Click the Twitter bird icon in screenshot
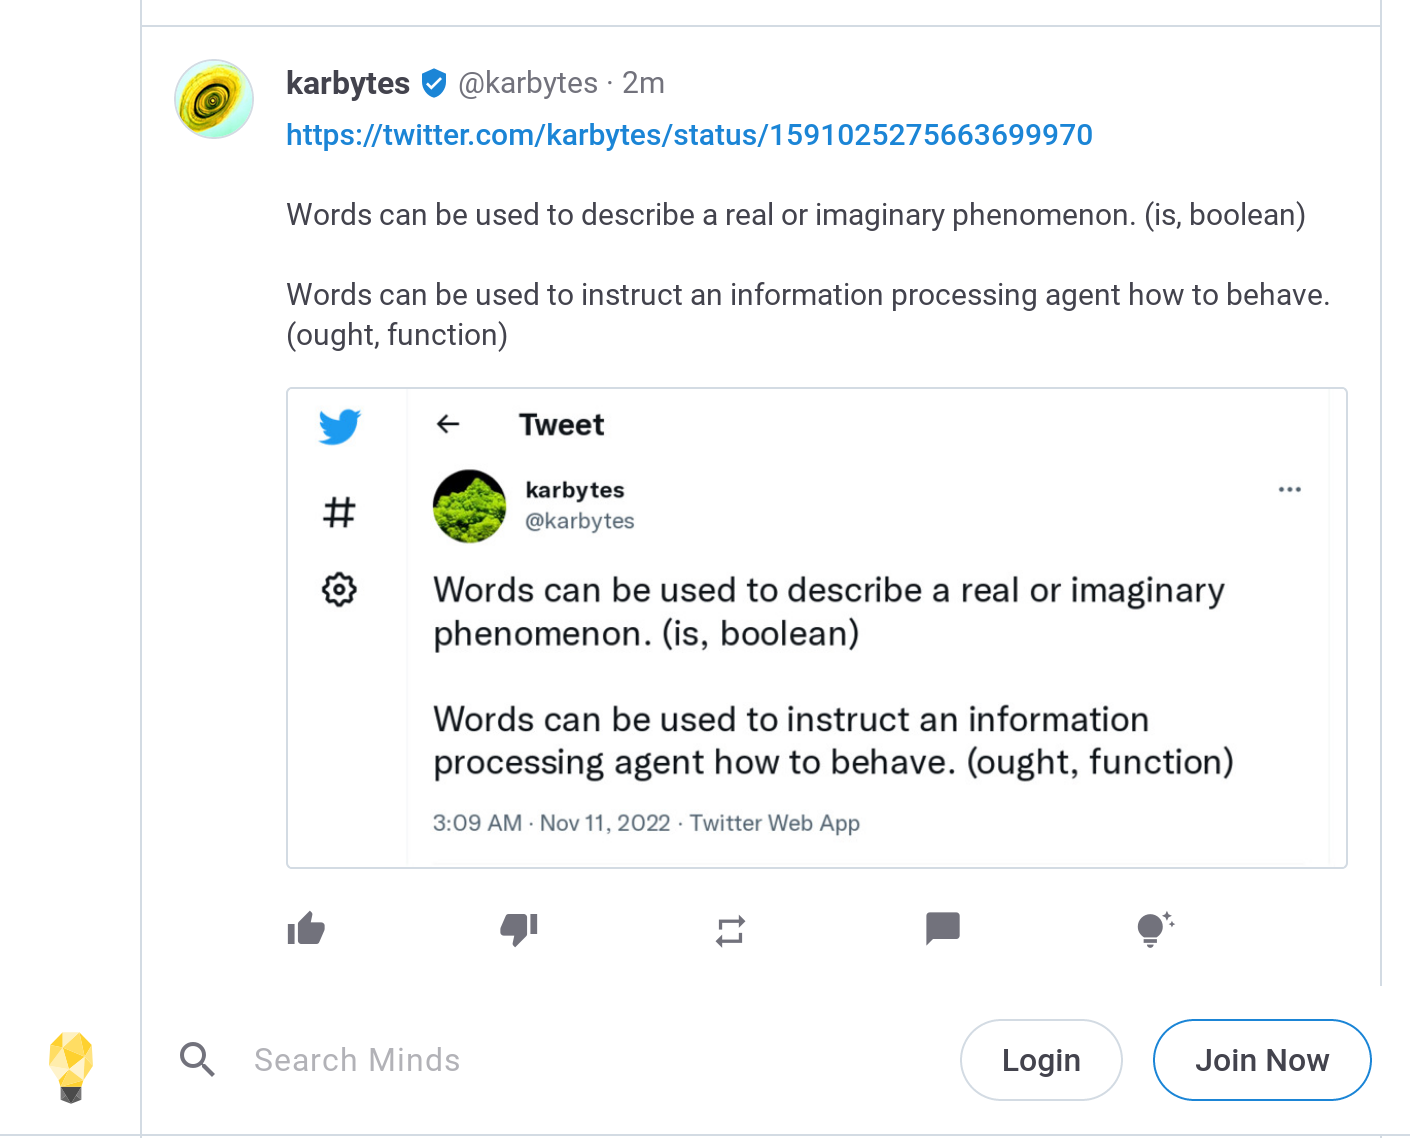 [x=340, y=427]
